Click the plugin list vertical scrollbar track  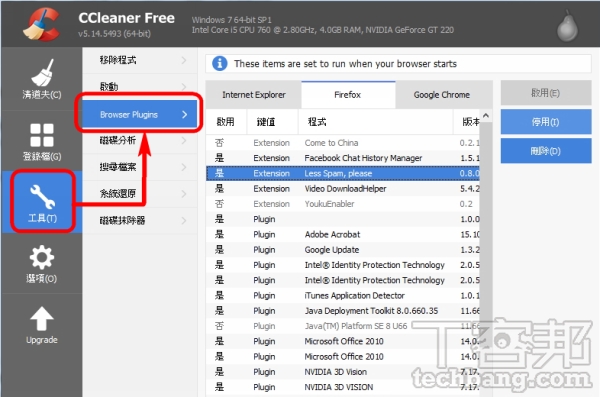[x=486, y=259]
